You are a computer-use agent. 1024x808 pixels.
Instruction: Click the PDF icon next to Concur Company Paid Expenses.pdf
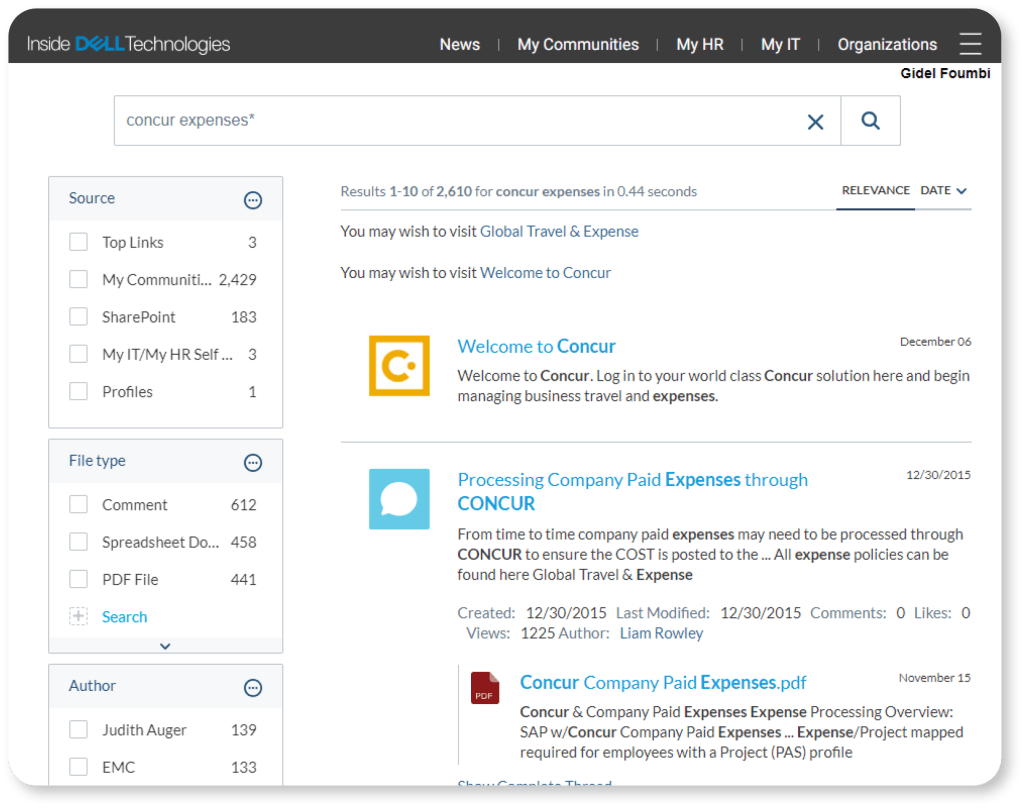[485, 688]
